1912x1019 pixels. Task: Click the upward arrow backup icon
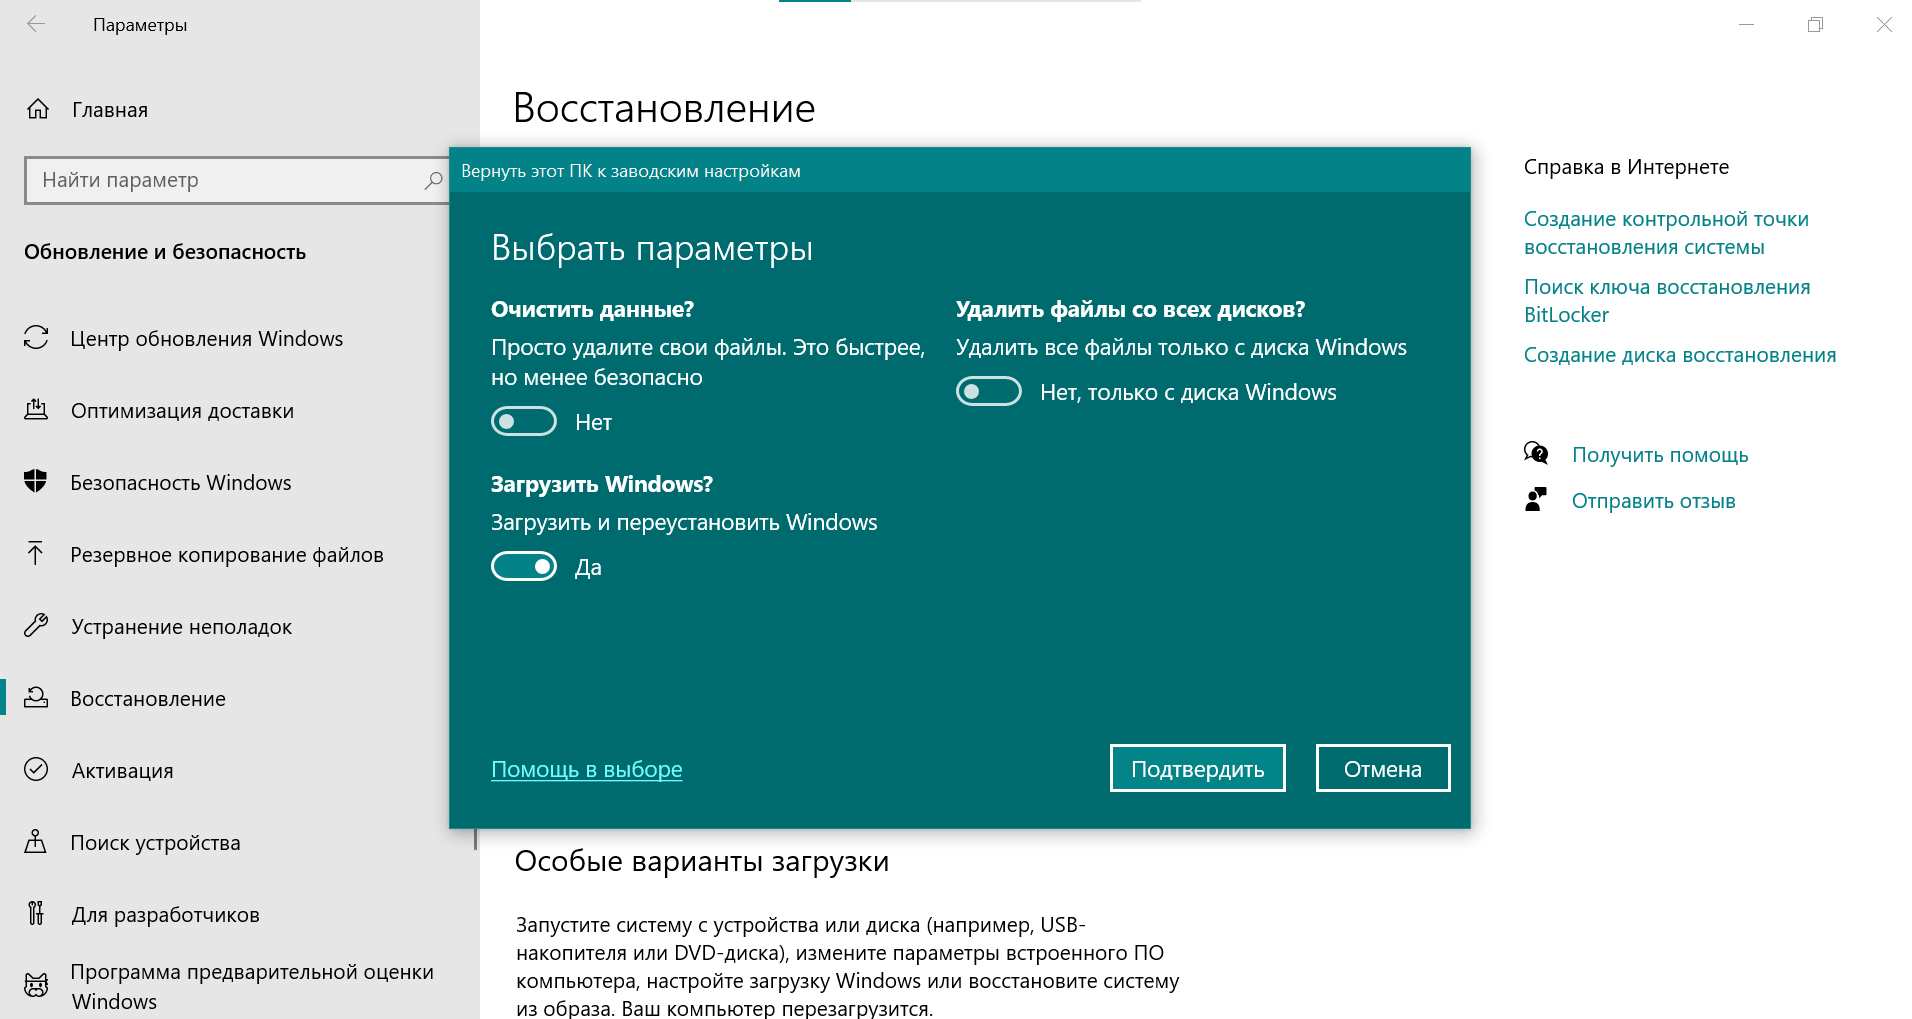point(36,554)
